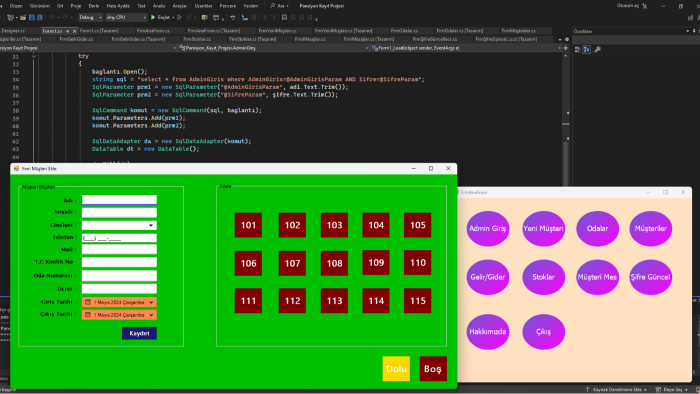Viewport: 700px width, 394px height.
Task: Click the Undo arrow in toolbar
Action: (x=52, y=17)
